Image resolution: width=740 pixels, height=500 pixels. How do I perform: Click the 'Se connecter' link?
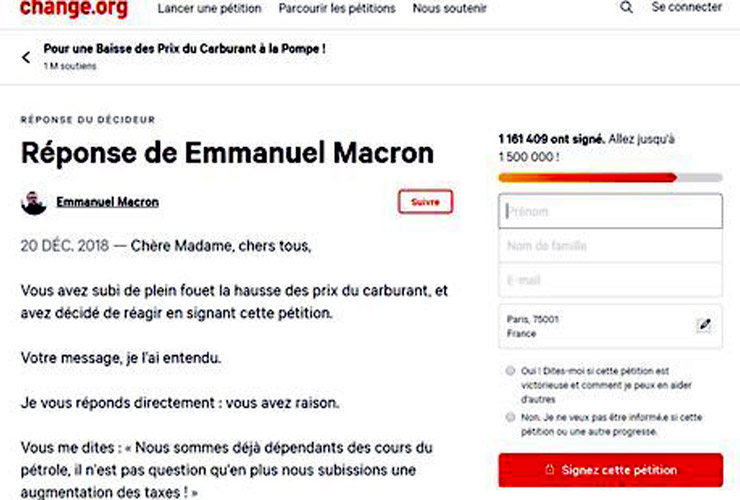coord(687,7)
